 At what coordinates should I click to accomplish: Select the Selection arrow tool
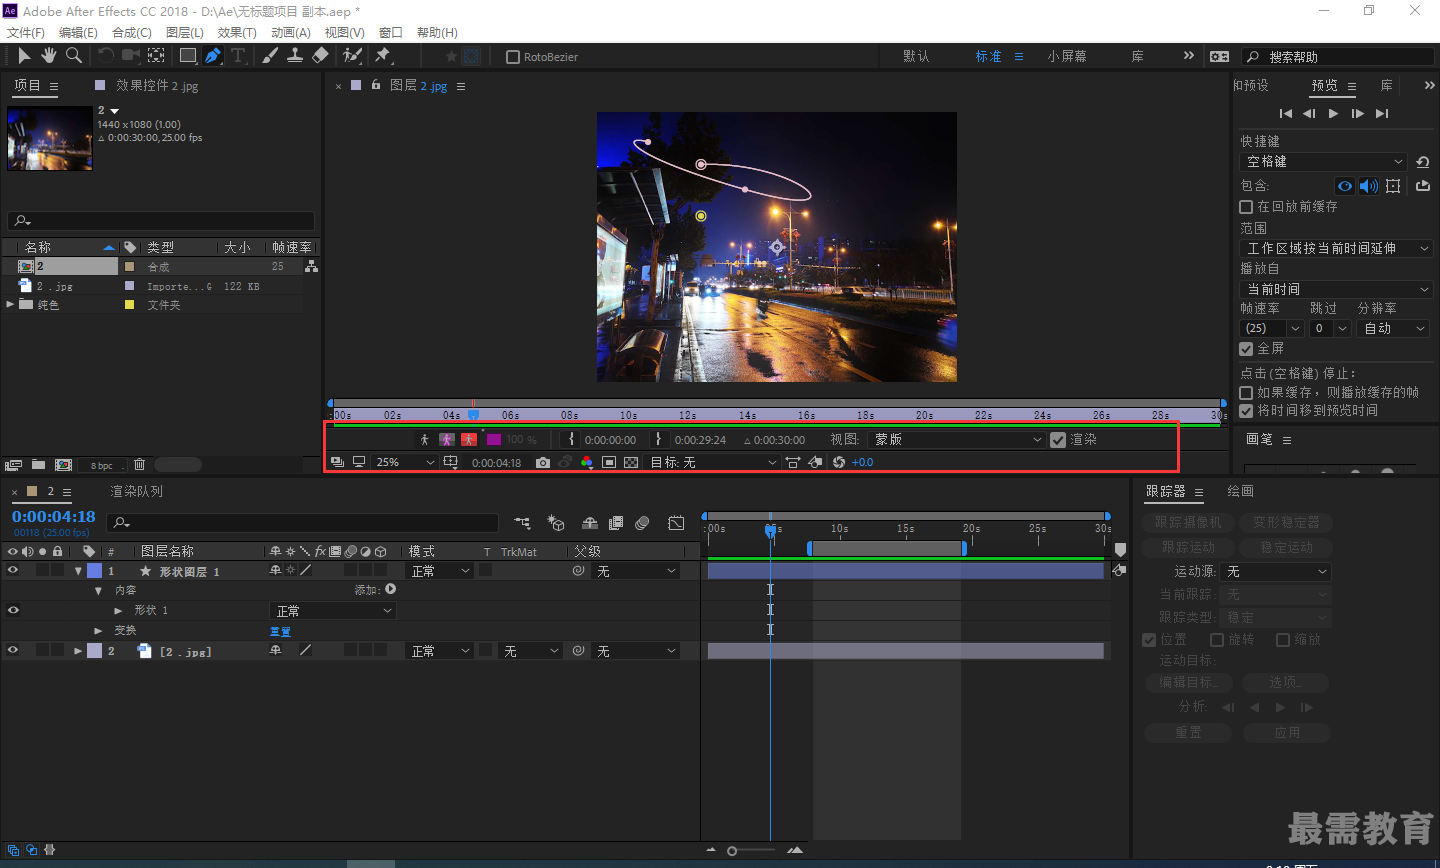24,56
